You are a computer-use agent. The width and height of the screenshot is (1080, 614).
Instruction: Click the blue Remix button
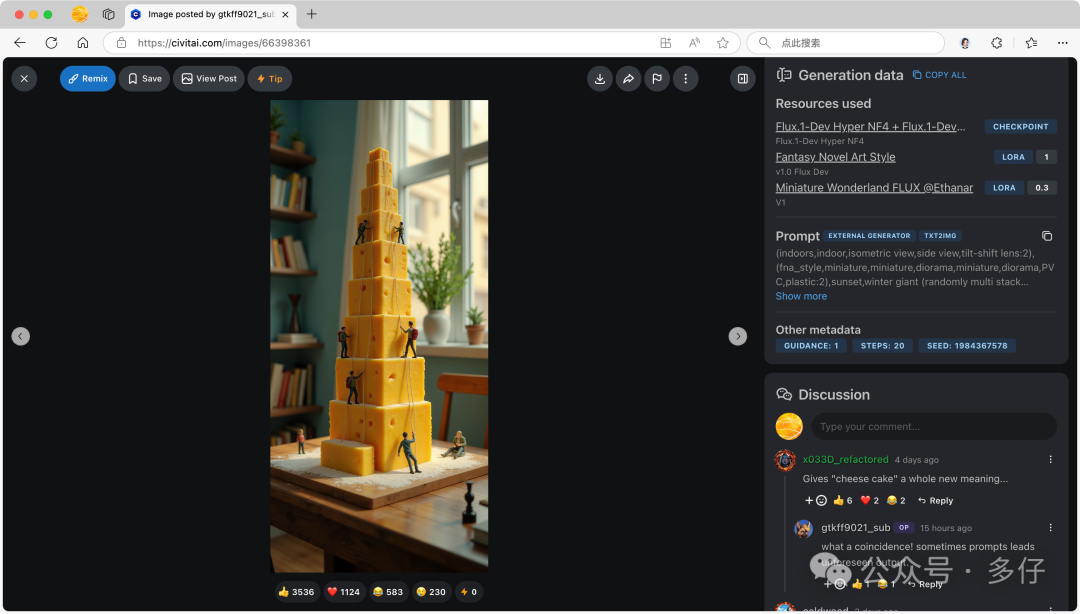[x=87, y=79]
